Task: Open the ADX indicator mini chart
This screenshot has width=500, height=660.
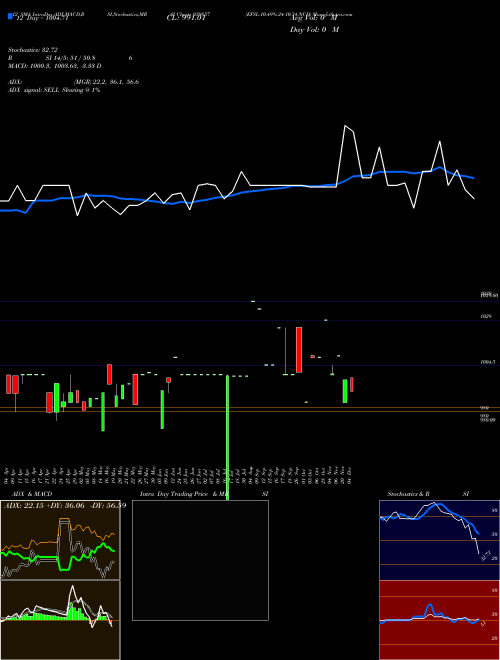Action: (x=60, y=540)
